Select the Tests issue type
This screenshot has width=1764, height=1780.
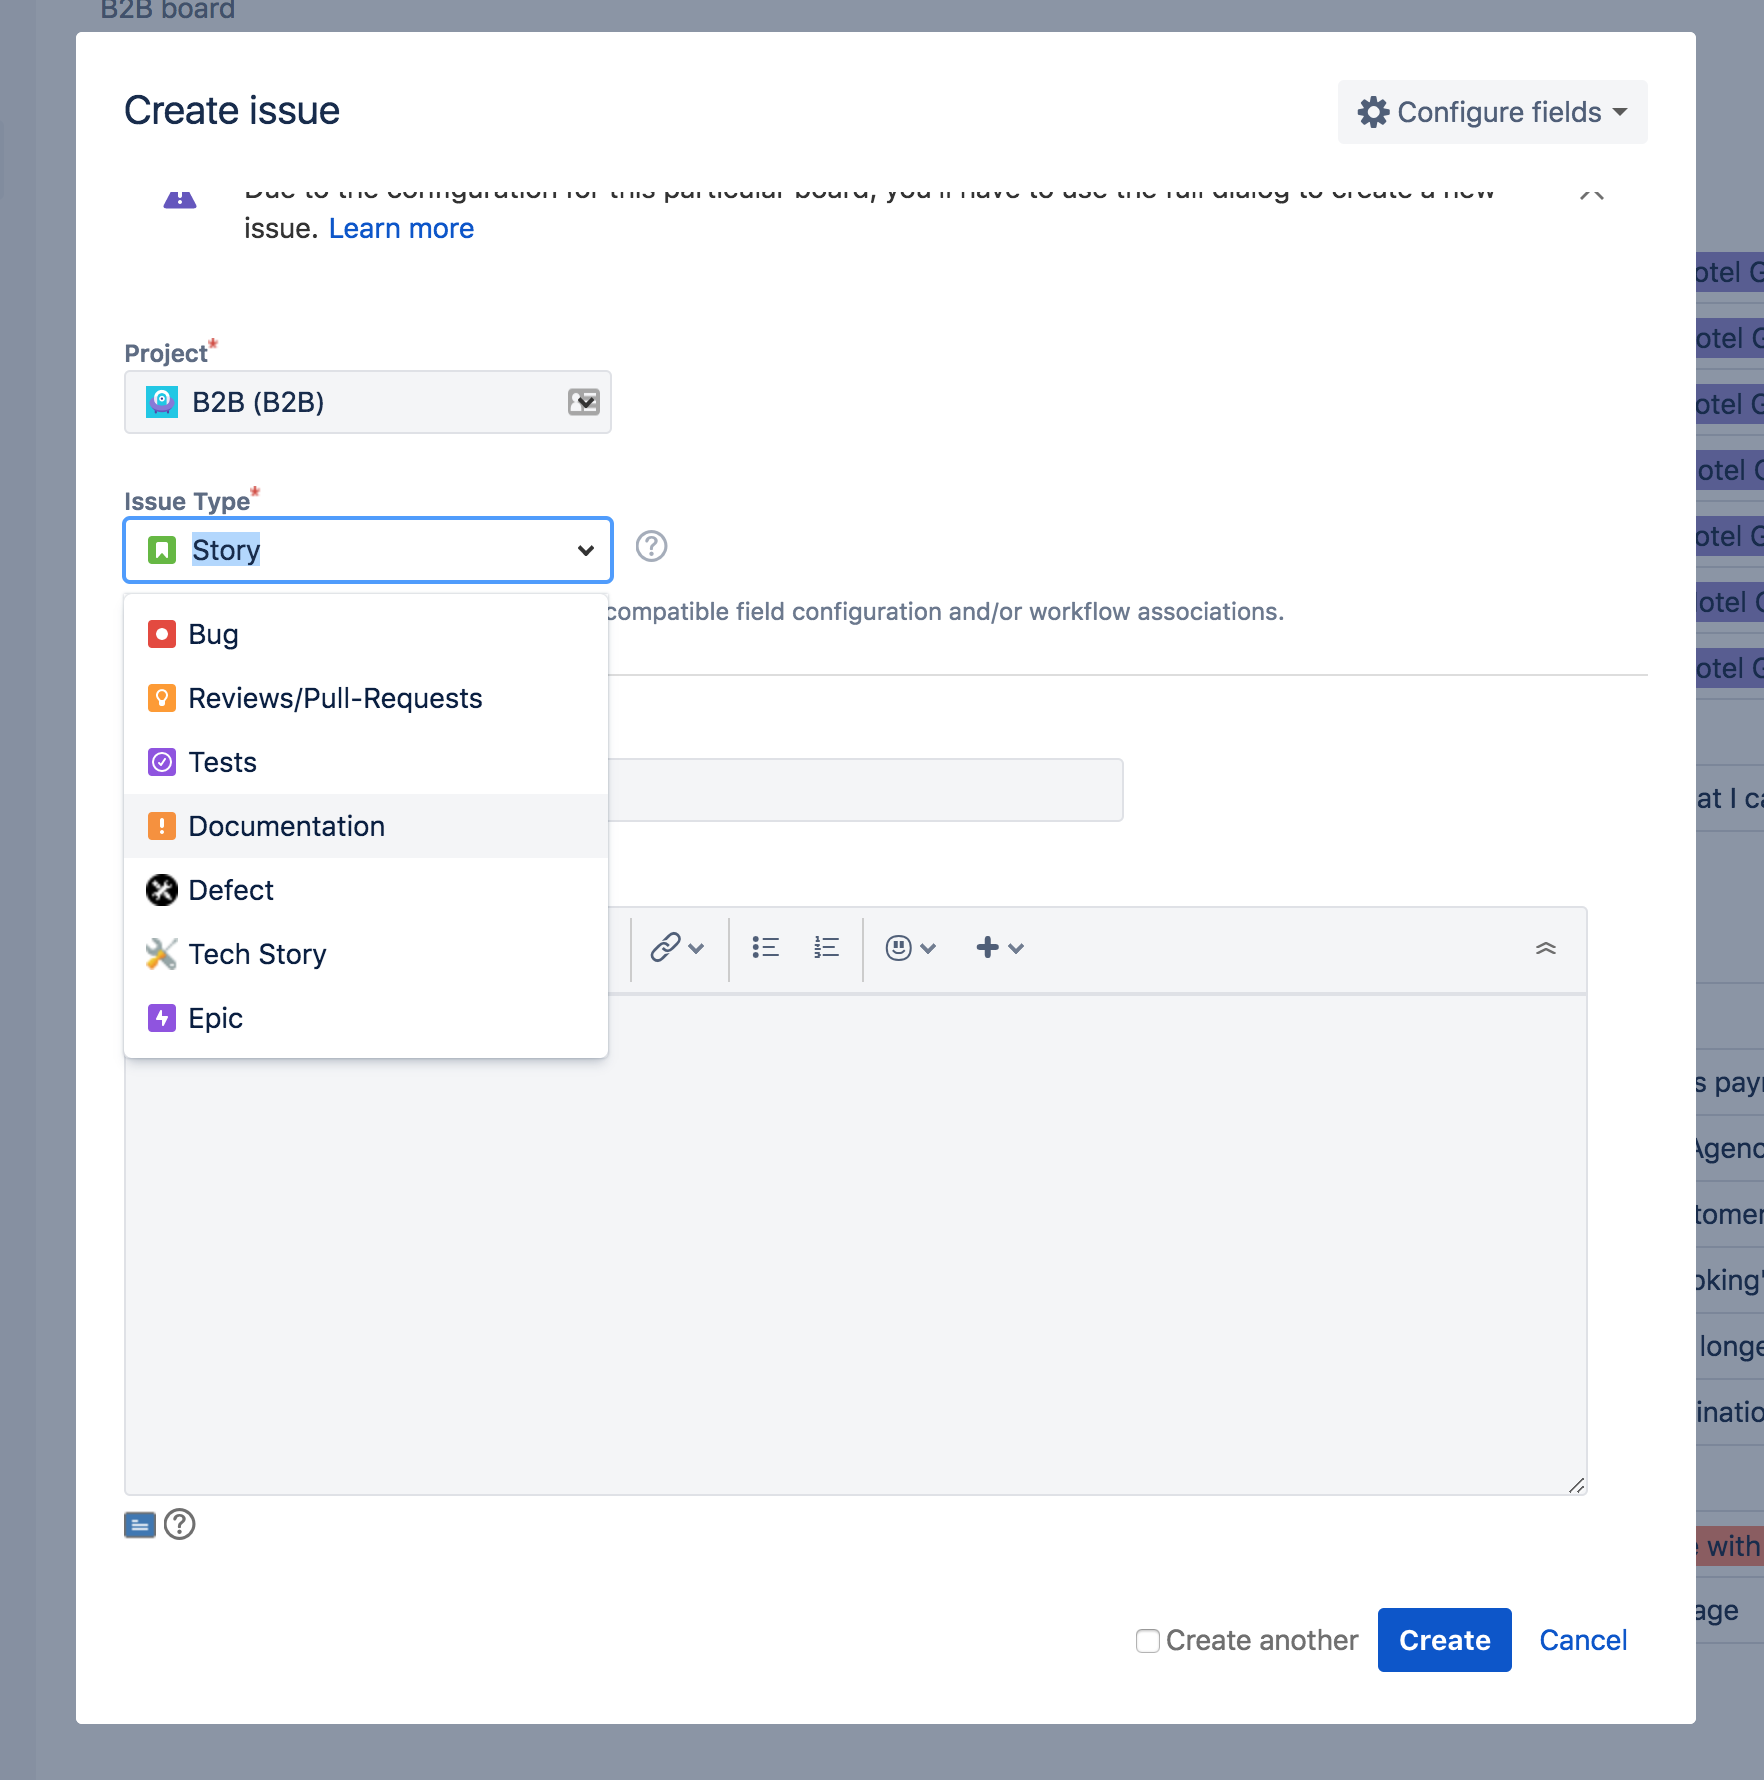coord(366,762)
